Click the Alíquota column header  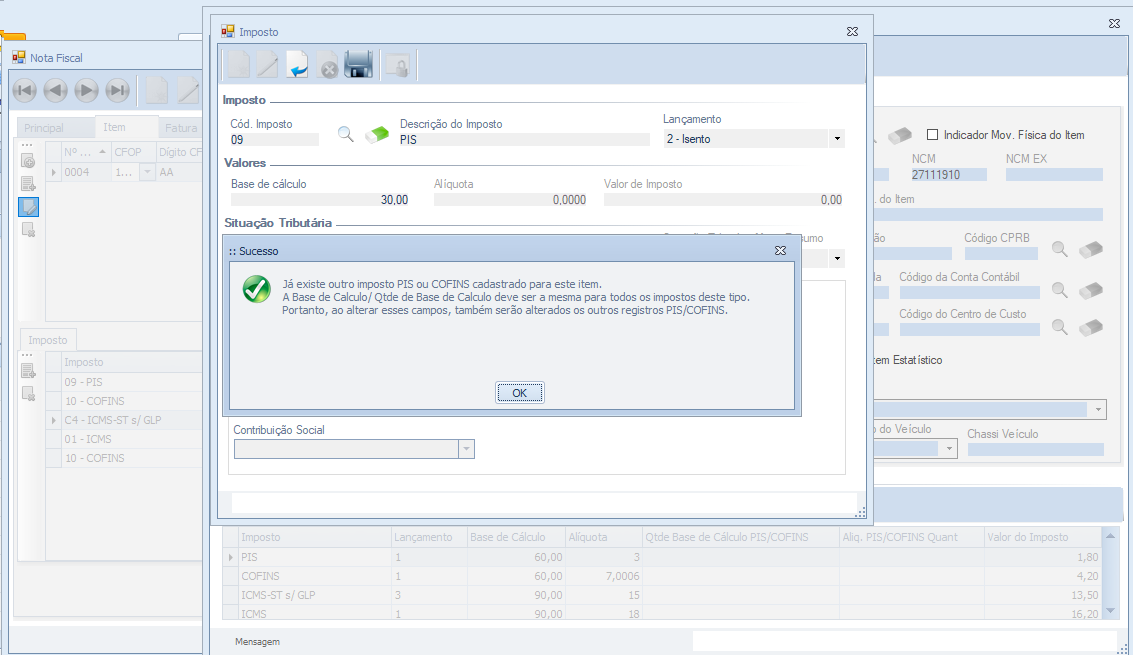coord(588,537)
